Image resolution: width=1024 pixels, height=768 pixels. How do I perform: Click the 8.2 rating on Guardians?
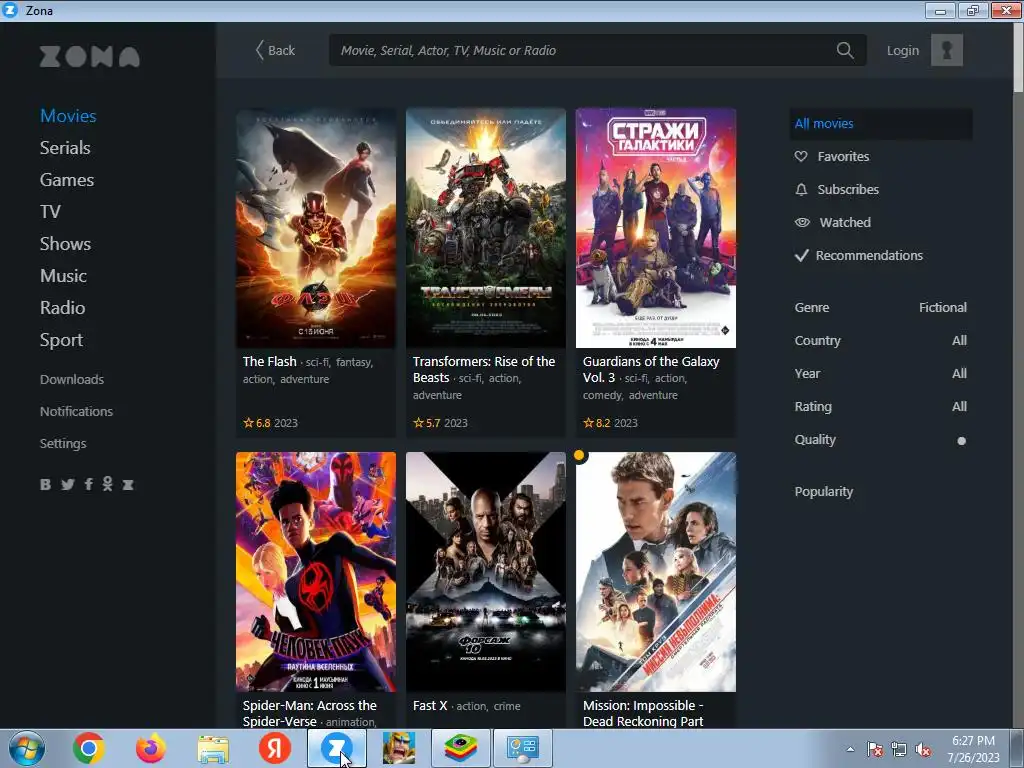click(597, 423)
